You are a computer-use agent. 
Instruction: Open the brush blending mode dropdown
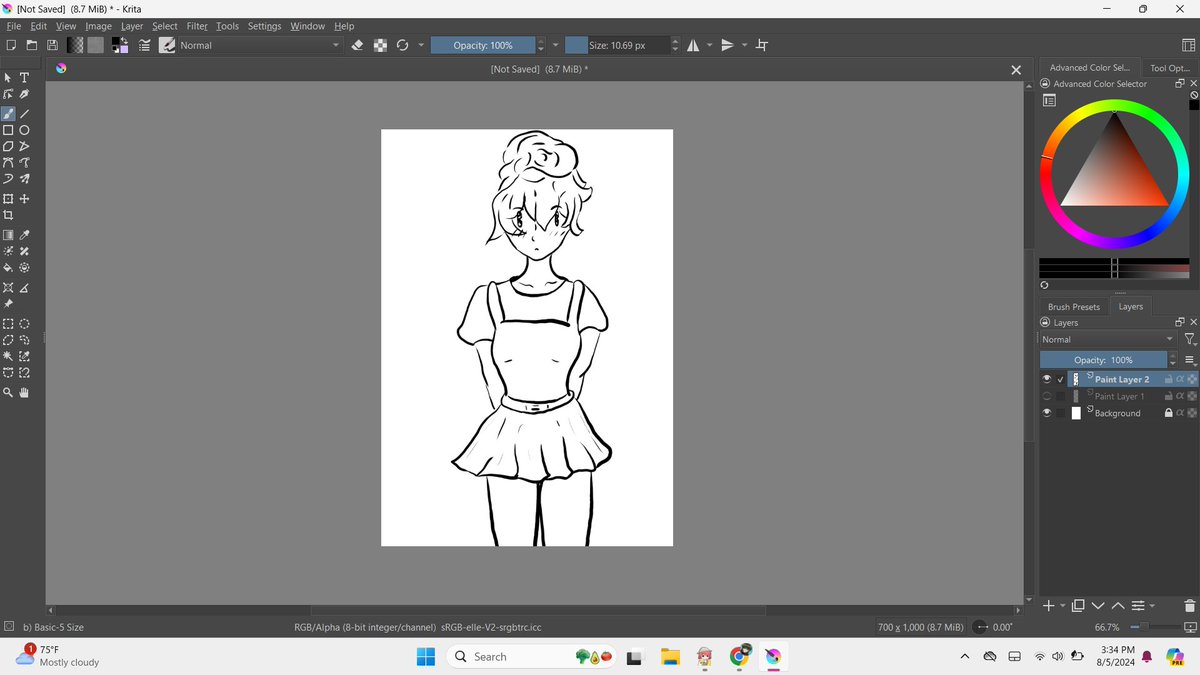[x=260, y=45]
